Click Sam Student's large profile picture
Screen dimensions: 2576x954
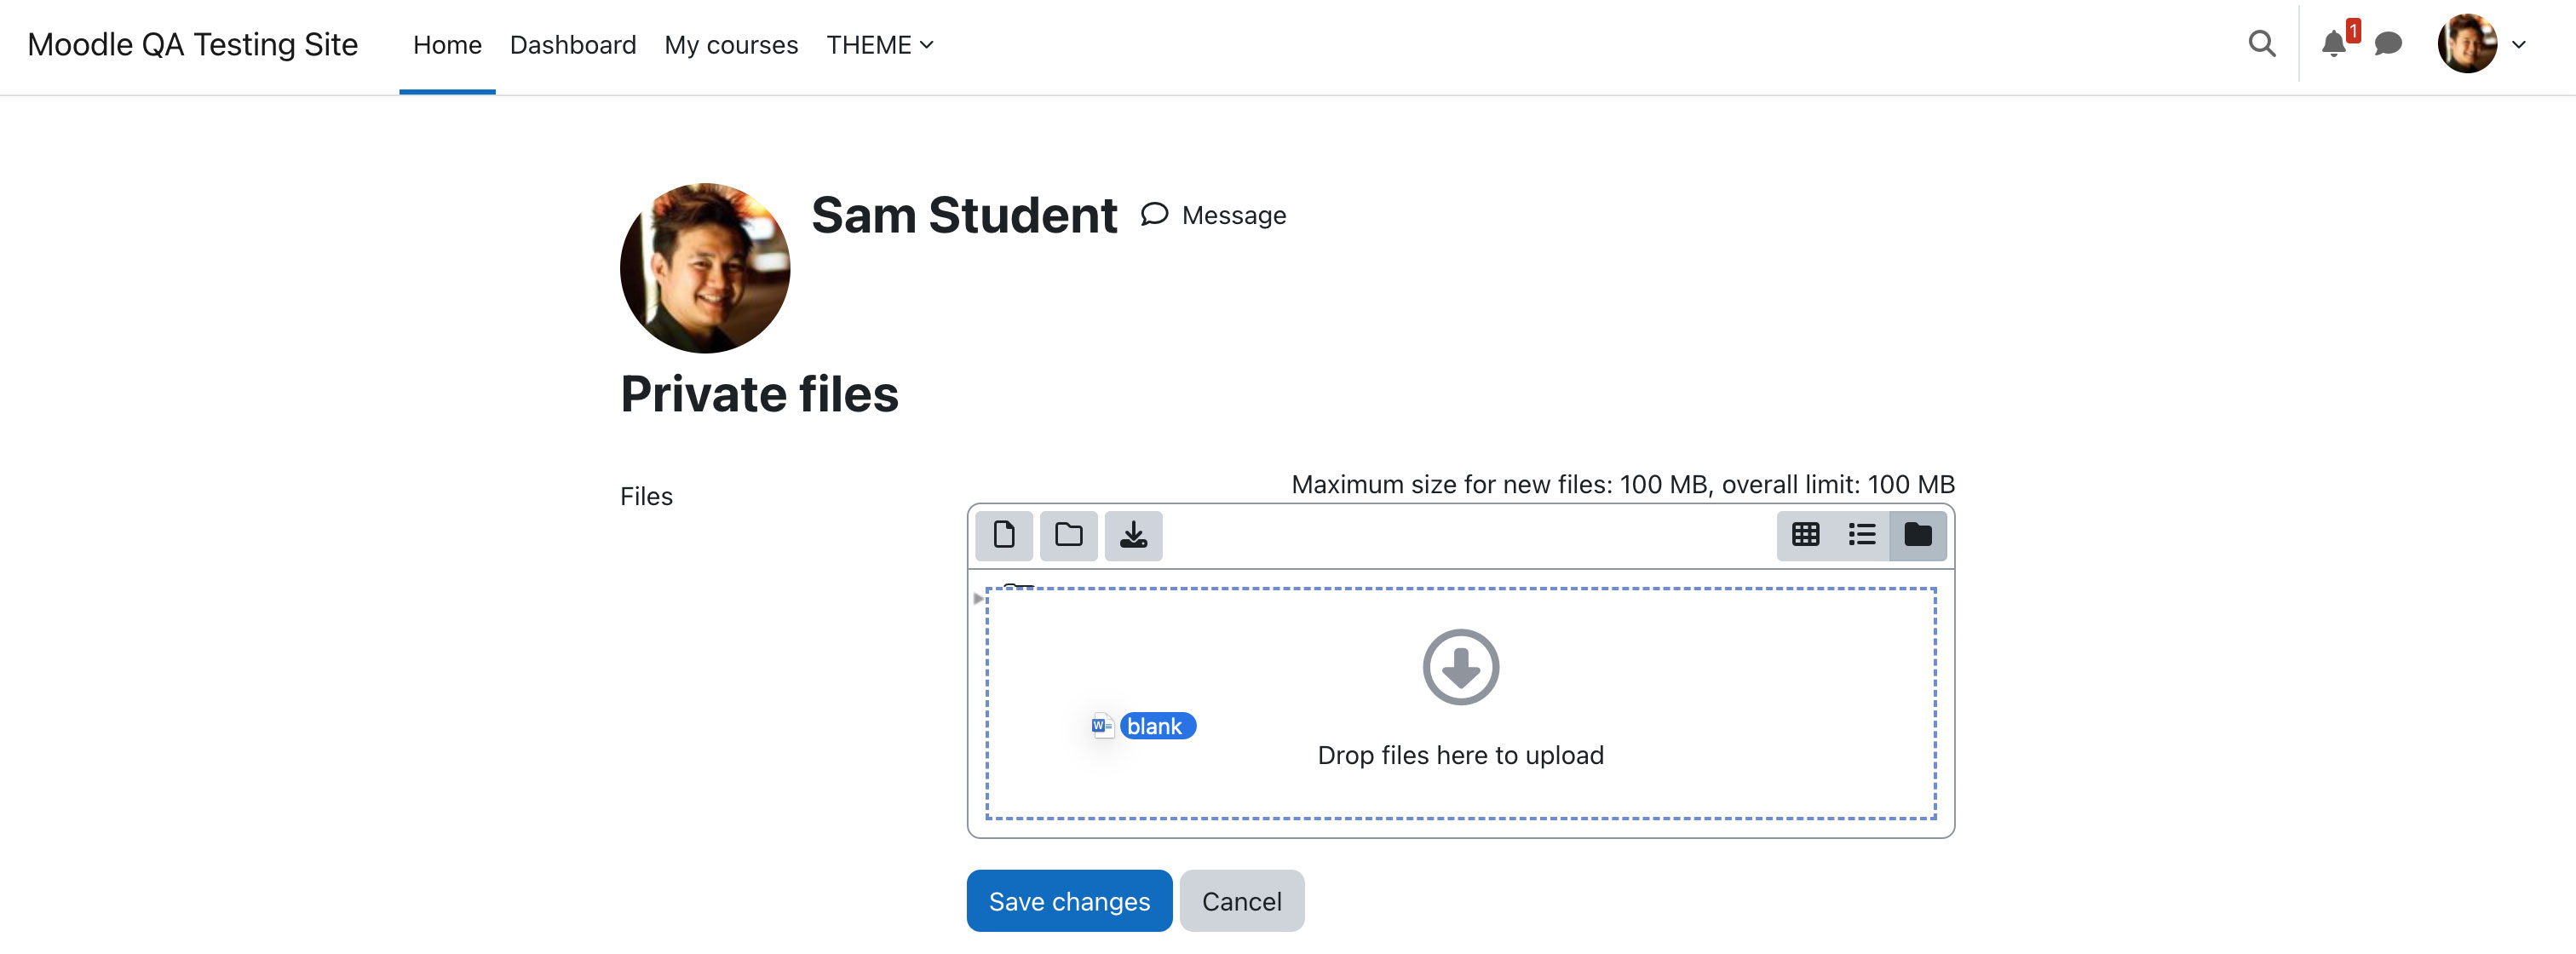tap(704, 267)
